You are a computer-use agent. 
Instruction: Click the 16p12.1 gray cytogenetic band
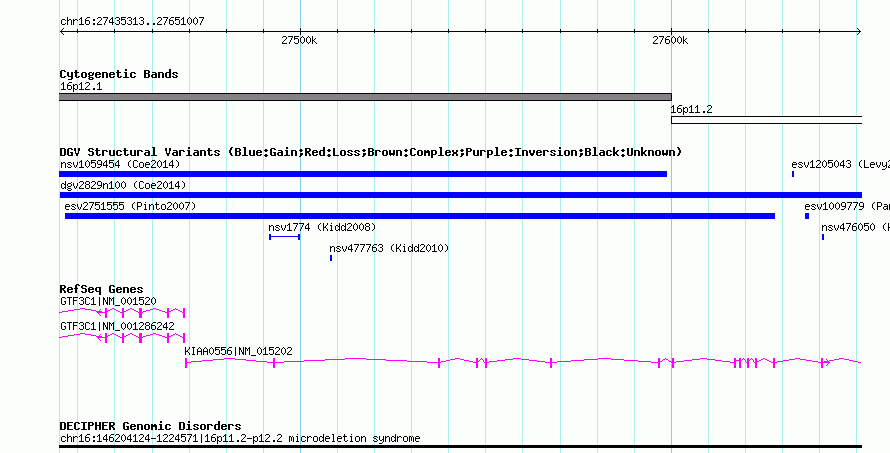pos(366,97)
